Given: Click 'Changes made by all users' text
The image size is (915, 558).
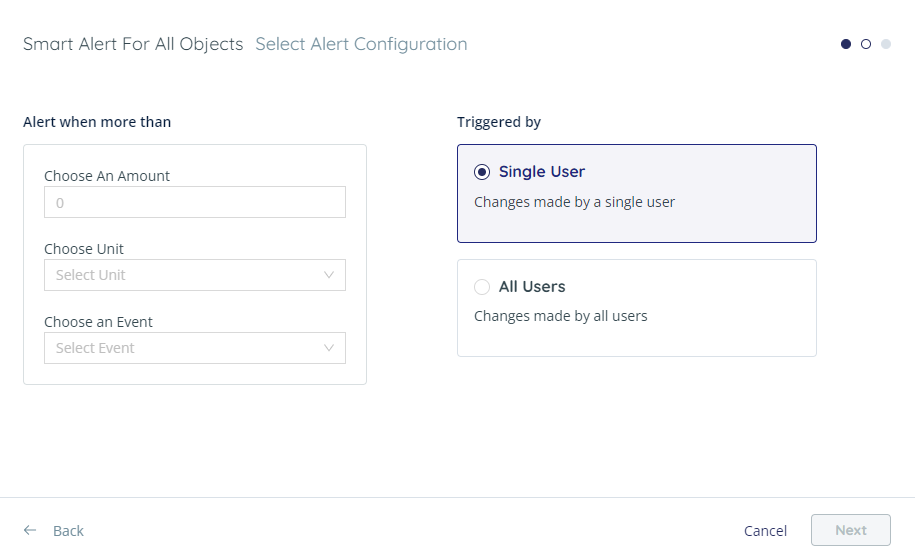Looking at the screenshot, I should pyautogui.click(x=561, y=316).
